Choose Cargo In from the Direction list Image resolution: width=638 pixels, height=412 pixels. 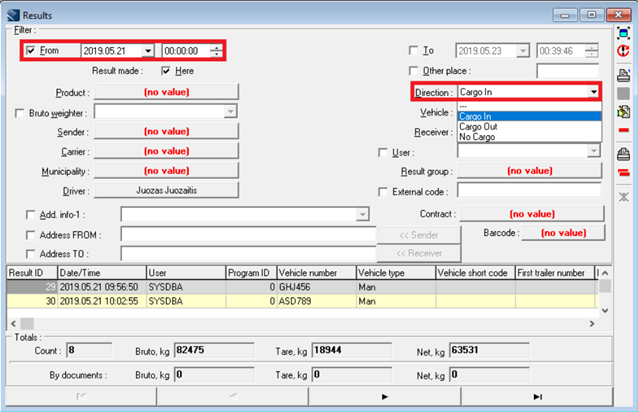tap(529, 116)
